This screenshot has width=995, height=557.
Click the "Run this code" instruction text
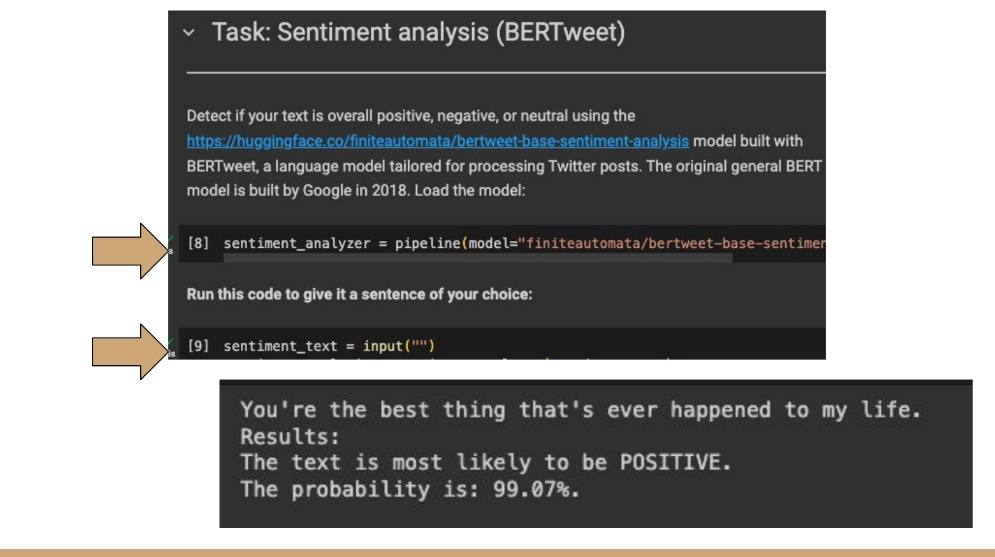(359, 294)
